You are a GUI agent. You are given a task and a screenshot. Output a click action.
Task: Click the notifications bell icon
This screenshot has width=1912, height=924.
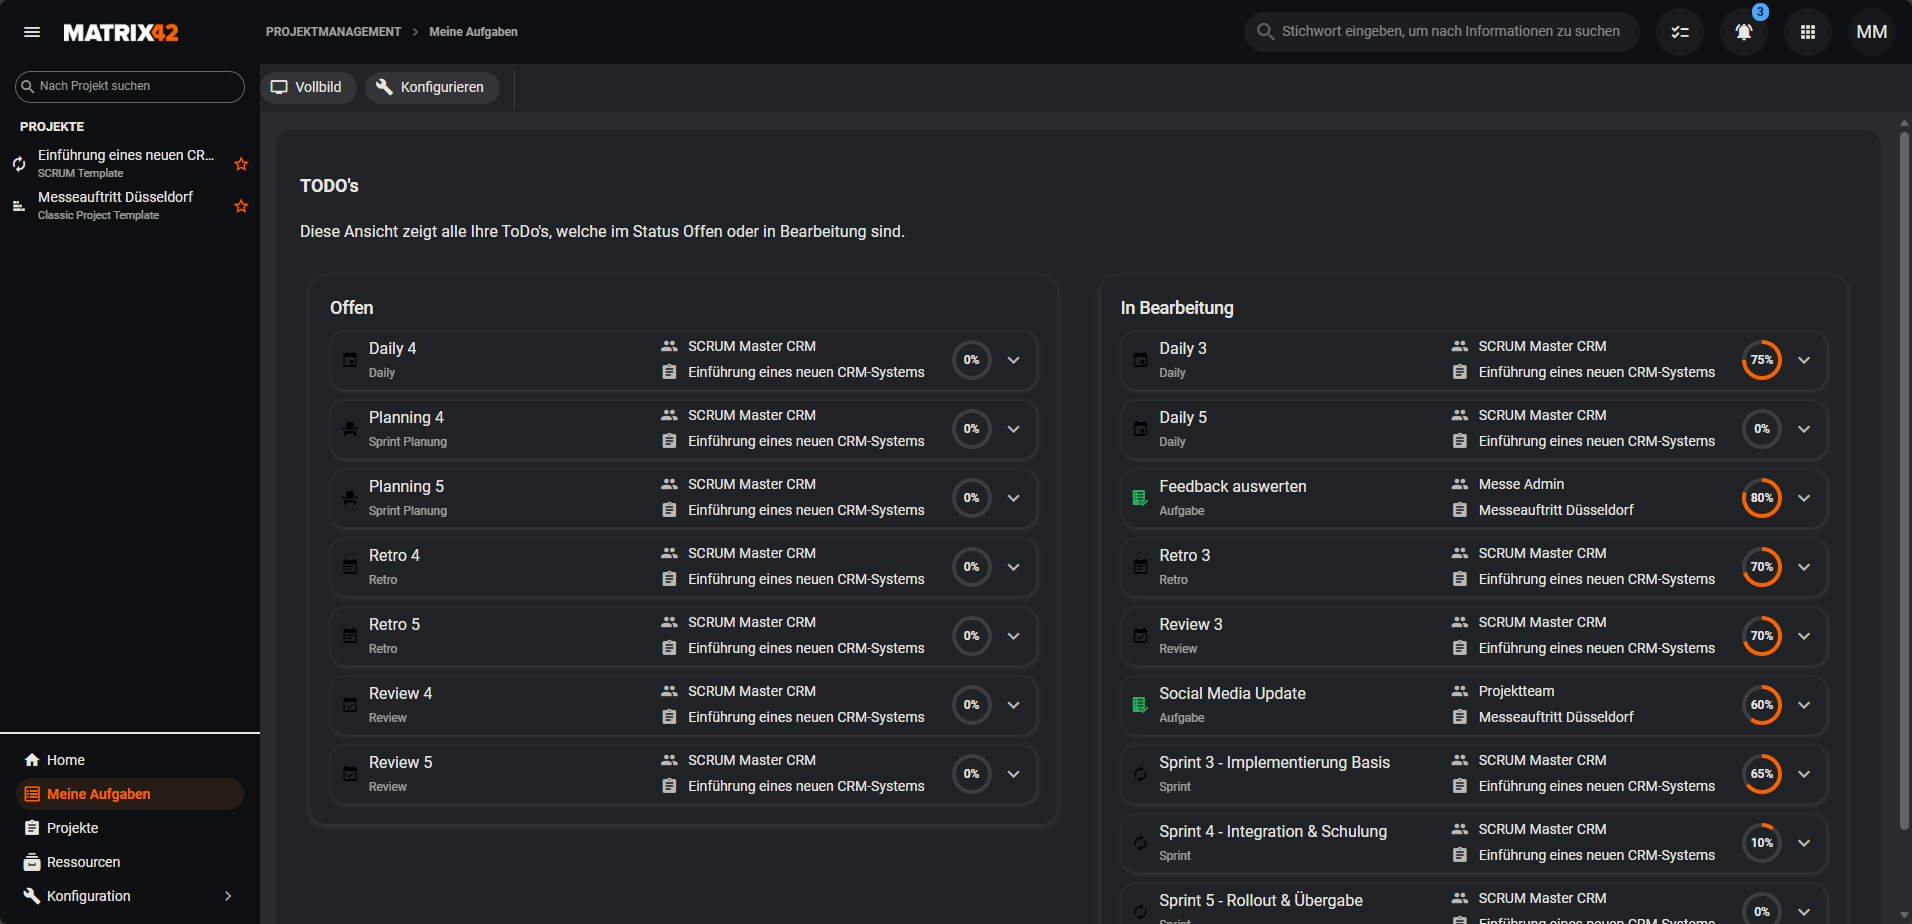point(1743,32)
